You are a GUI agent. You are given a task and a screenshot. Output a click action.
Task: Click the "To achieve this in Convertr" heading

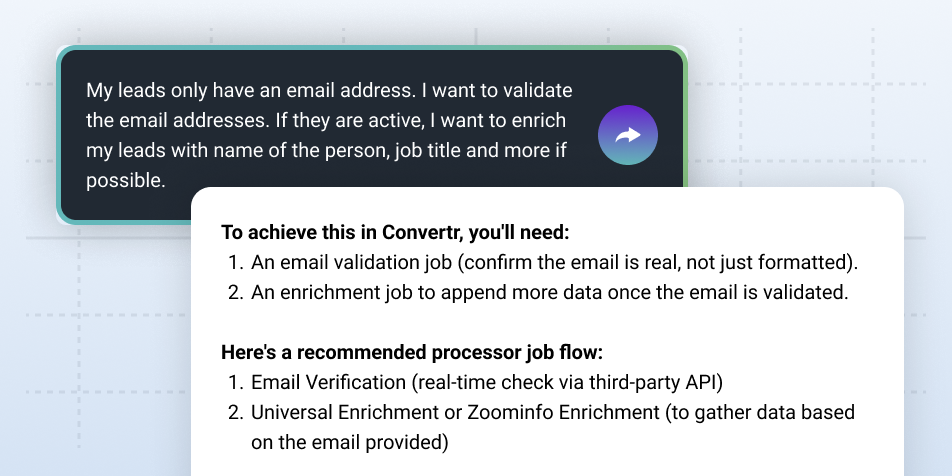coord(395,233)
